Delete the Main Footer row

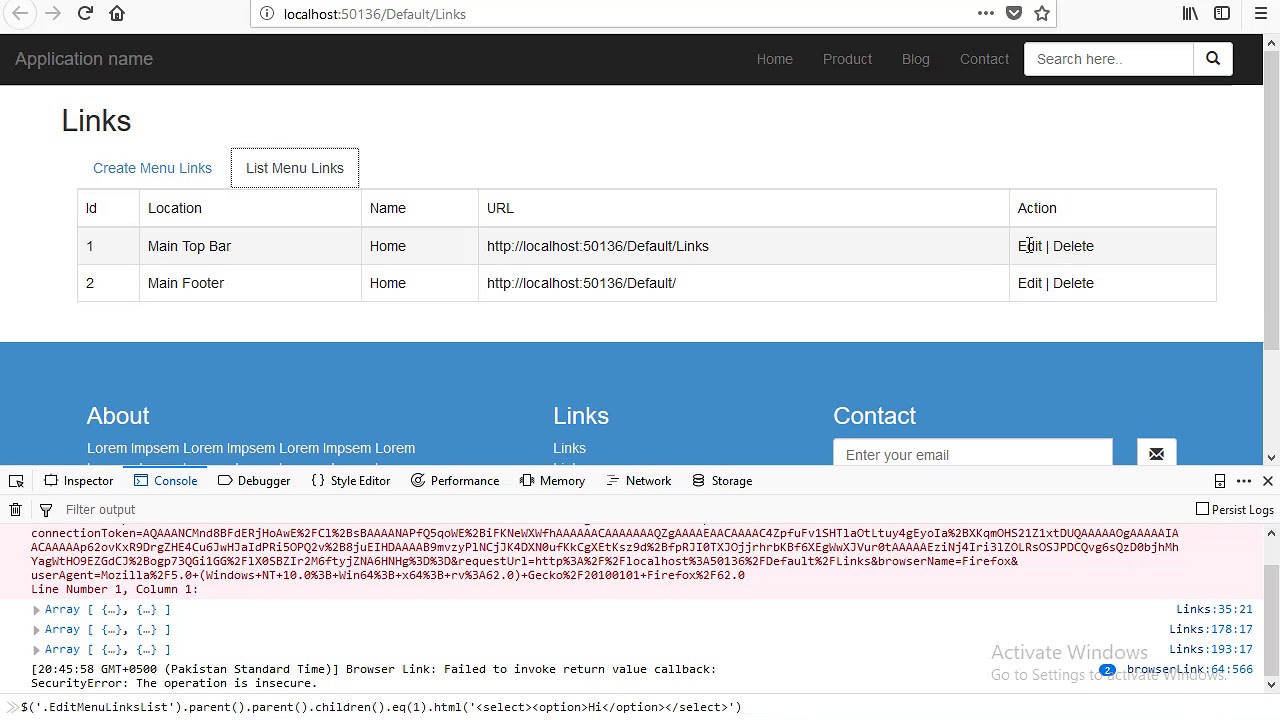click(1073, 283)
